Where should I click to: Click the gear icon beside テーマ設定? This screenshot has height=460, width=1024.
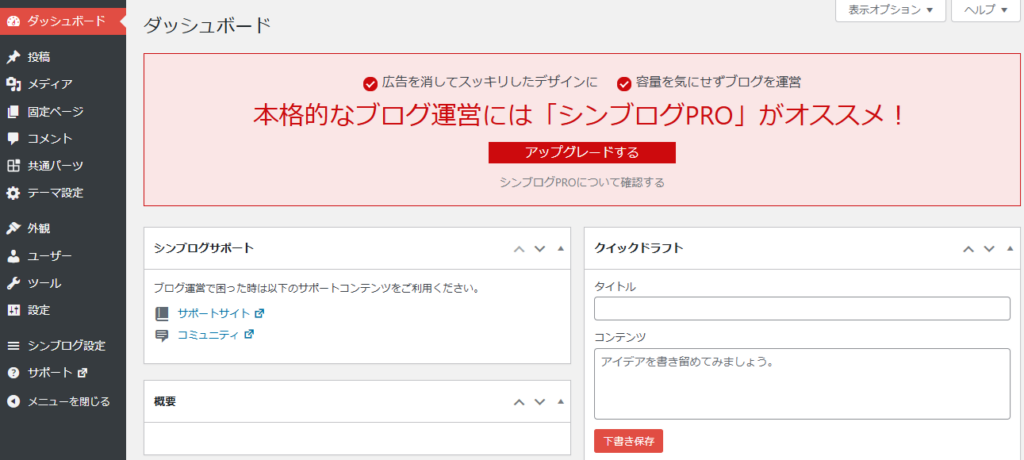click(13, 193)
